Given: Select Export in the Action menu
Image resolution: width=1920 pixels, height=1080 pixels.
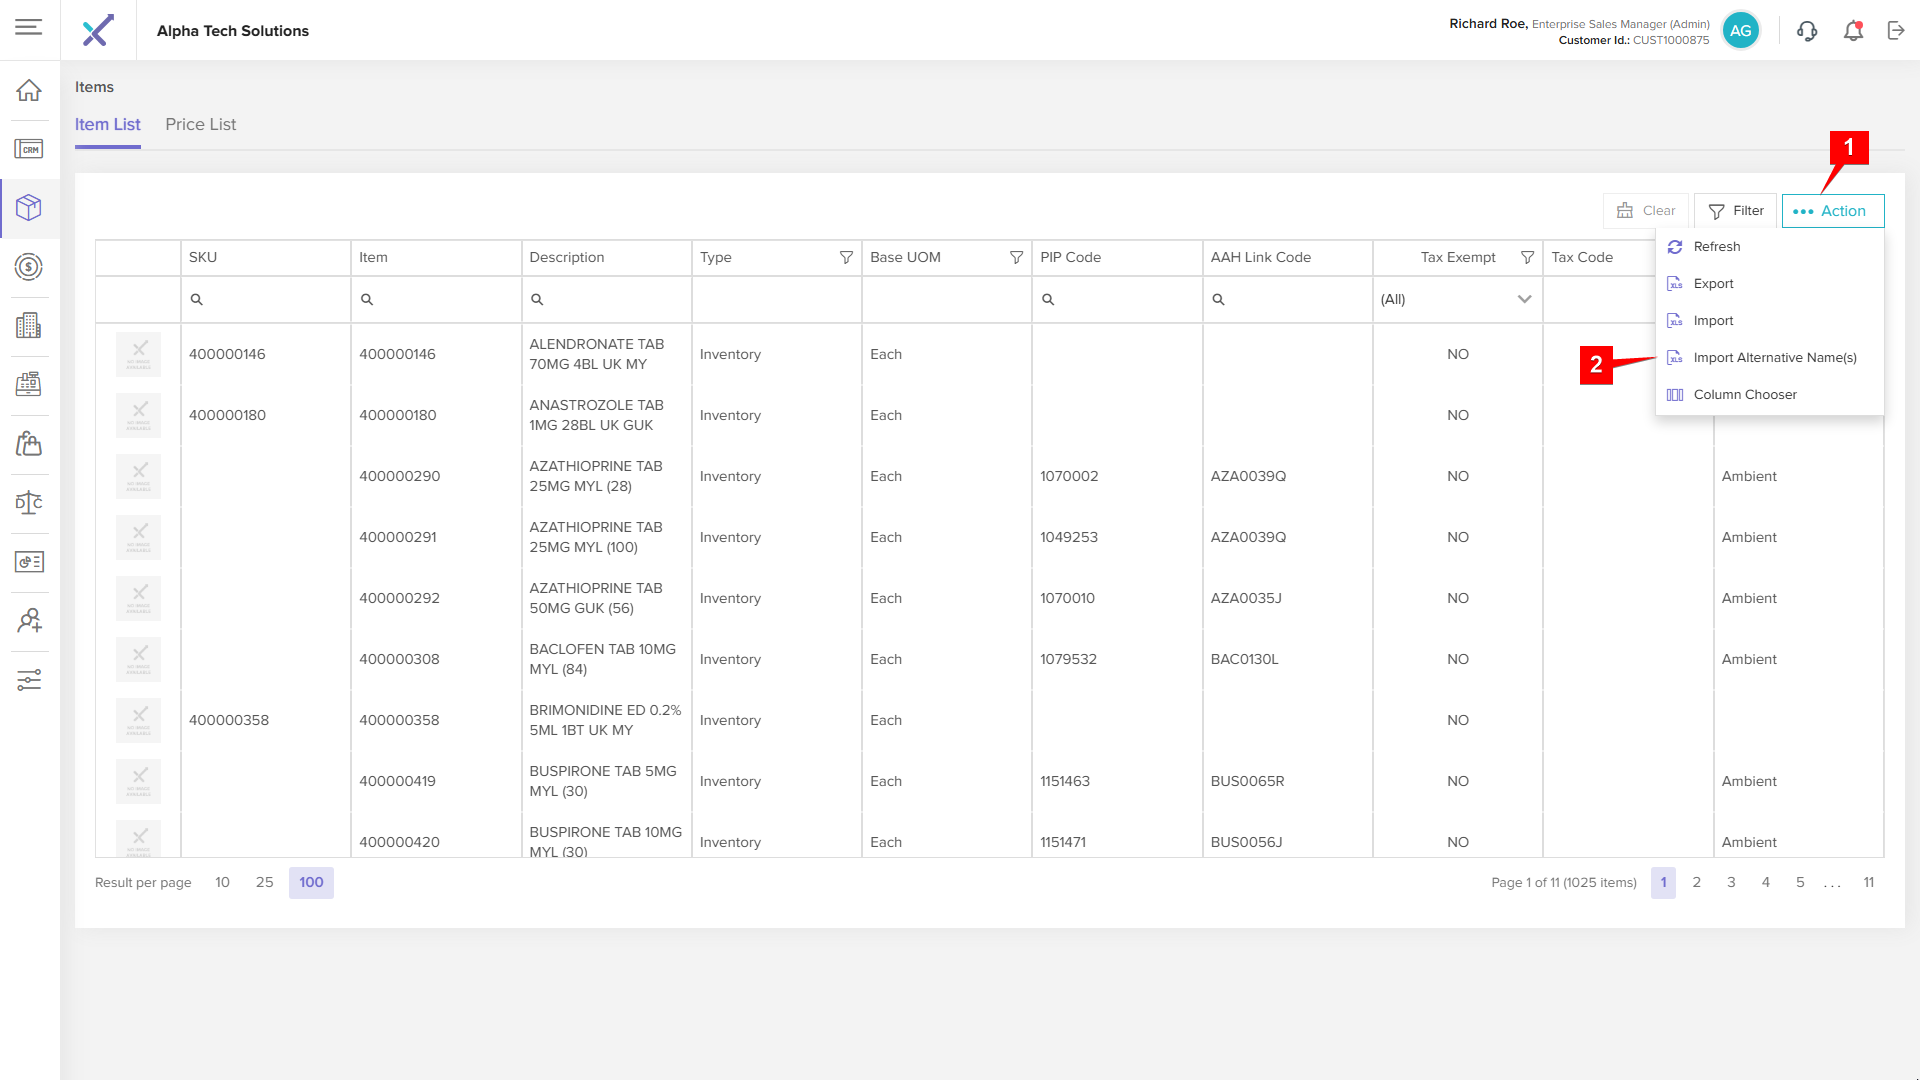Looking at the screenshot, I should coord(1713,284).
